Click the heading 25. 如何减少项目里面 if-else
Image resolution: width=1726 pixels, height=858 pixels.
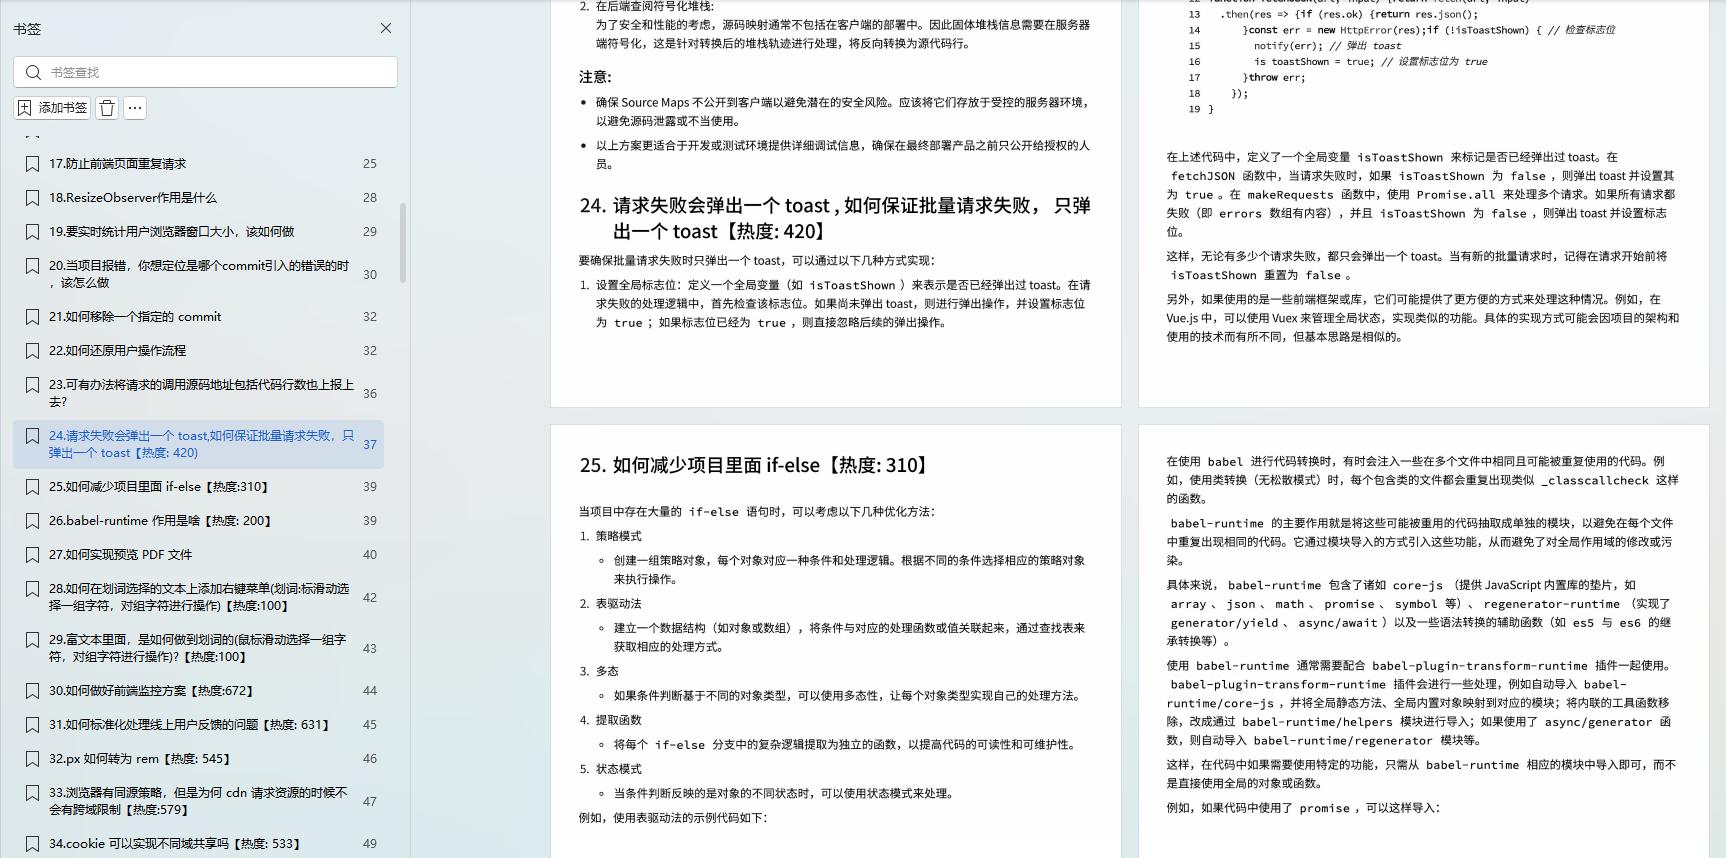click(x=756, y=465)
